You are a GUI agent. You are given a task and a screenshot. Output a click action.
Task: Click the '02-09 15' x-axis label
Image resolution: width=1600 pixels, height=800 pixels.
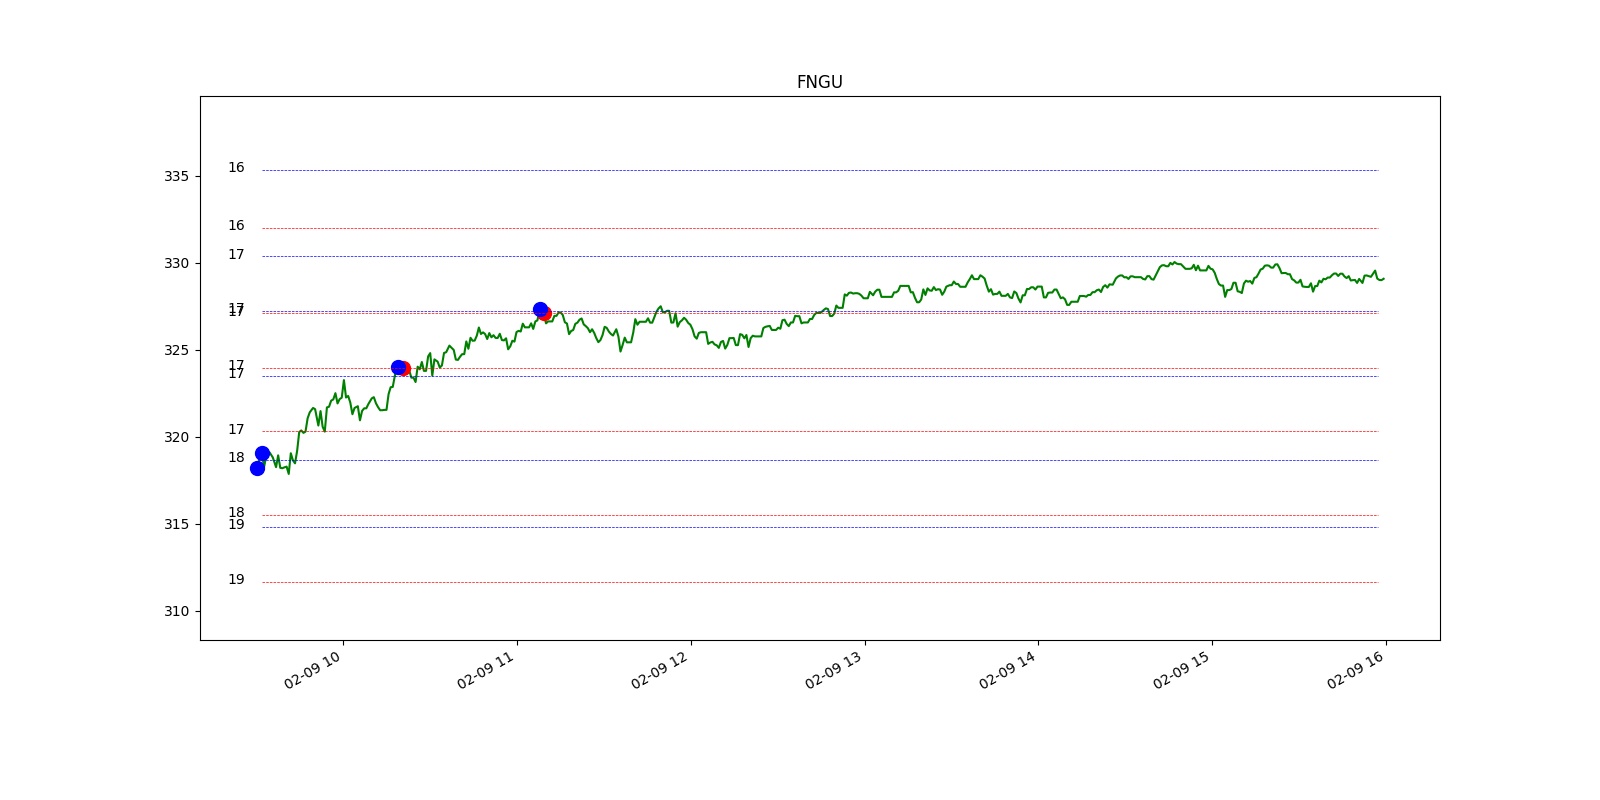pos(1182,670)
